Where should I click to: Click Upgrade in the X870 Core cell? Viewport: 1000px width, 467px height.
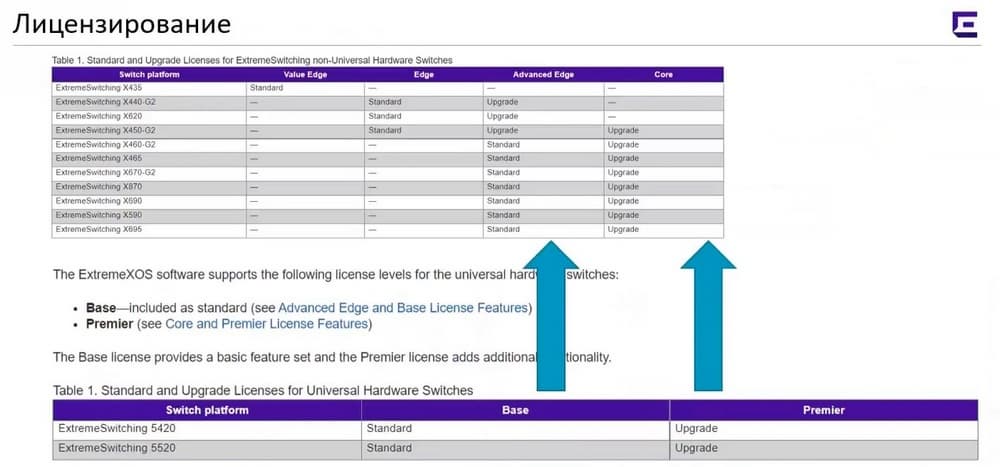coord(623,187)
